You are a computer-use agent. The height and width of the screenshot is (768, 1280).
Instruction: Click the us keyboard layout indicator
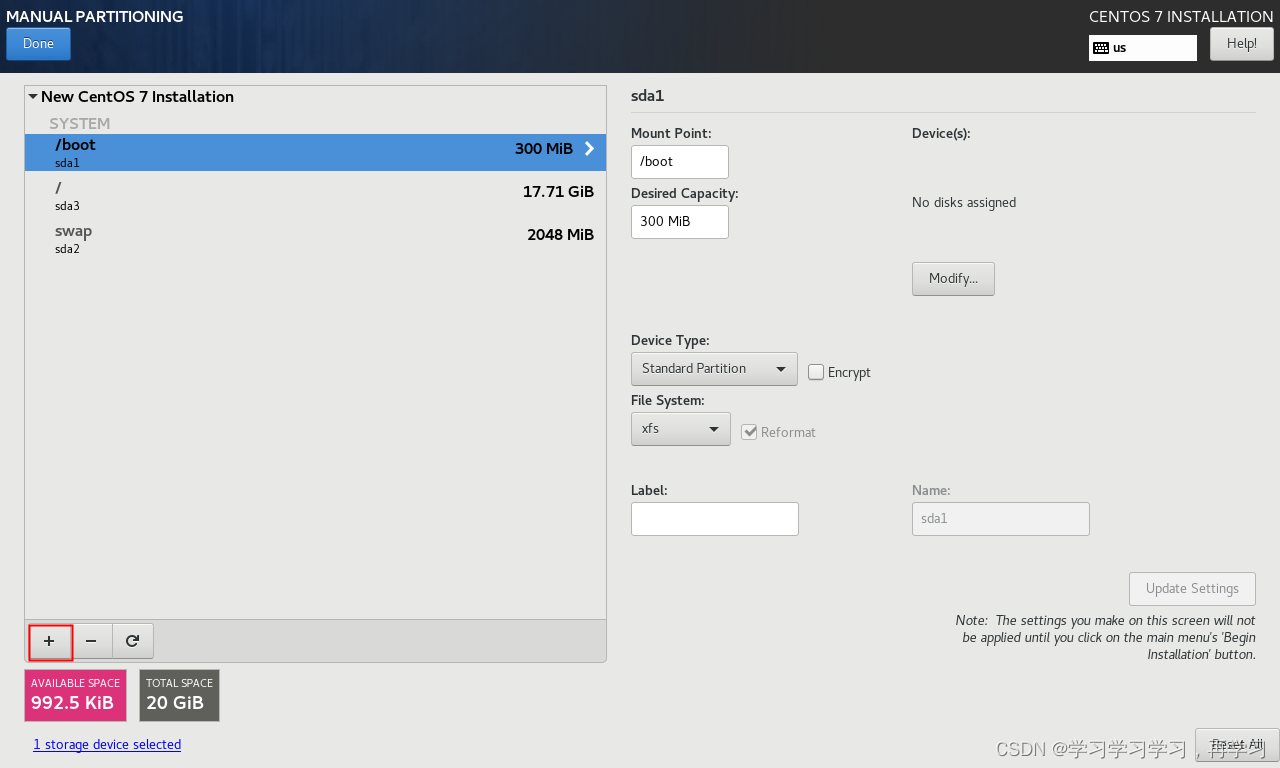(x=1143, y=48)
